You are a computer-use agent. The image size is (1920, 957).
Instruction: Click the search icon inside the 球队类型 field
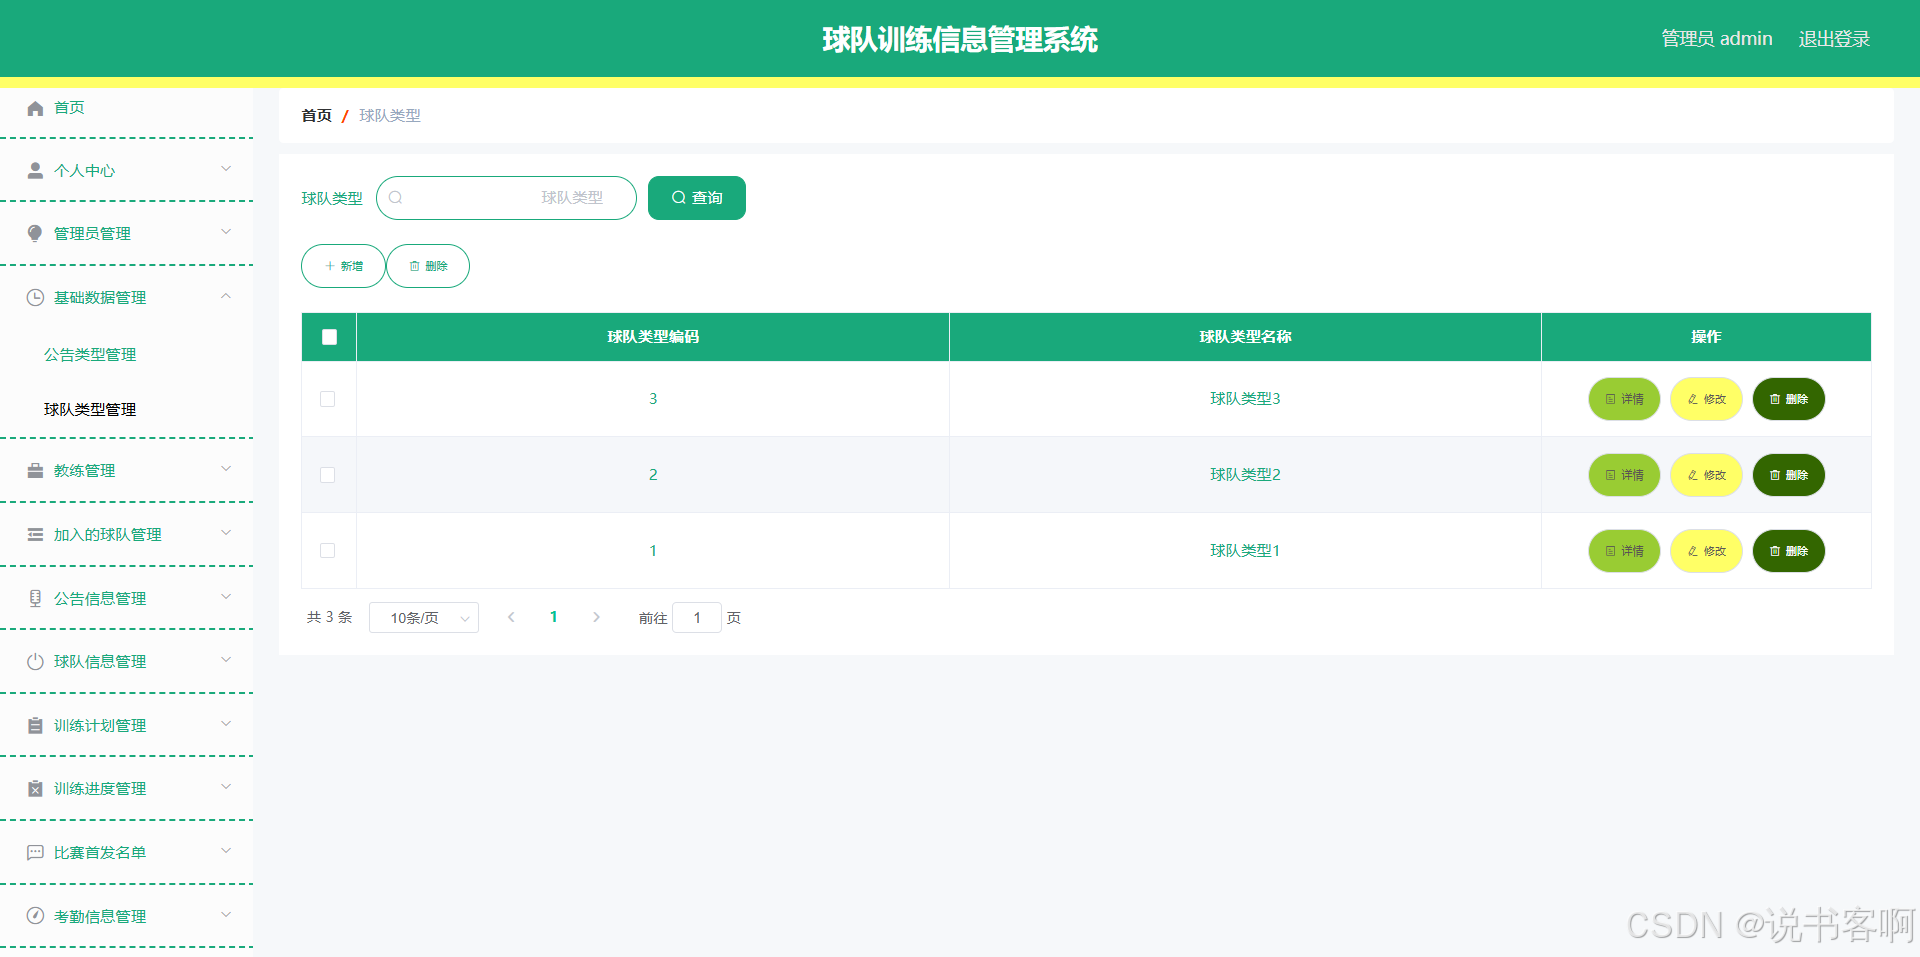(396, 198)
